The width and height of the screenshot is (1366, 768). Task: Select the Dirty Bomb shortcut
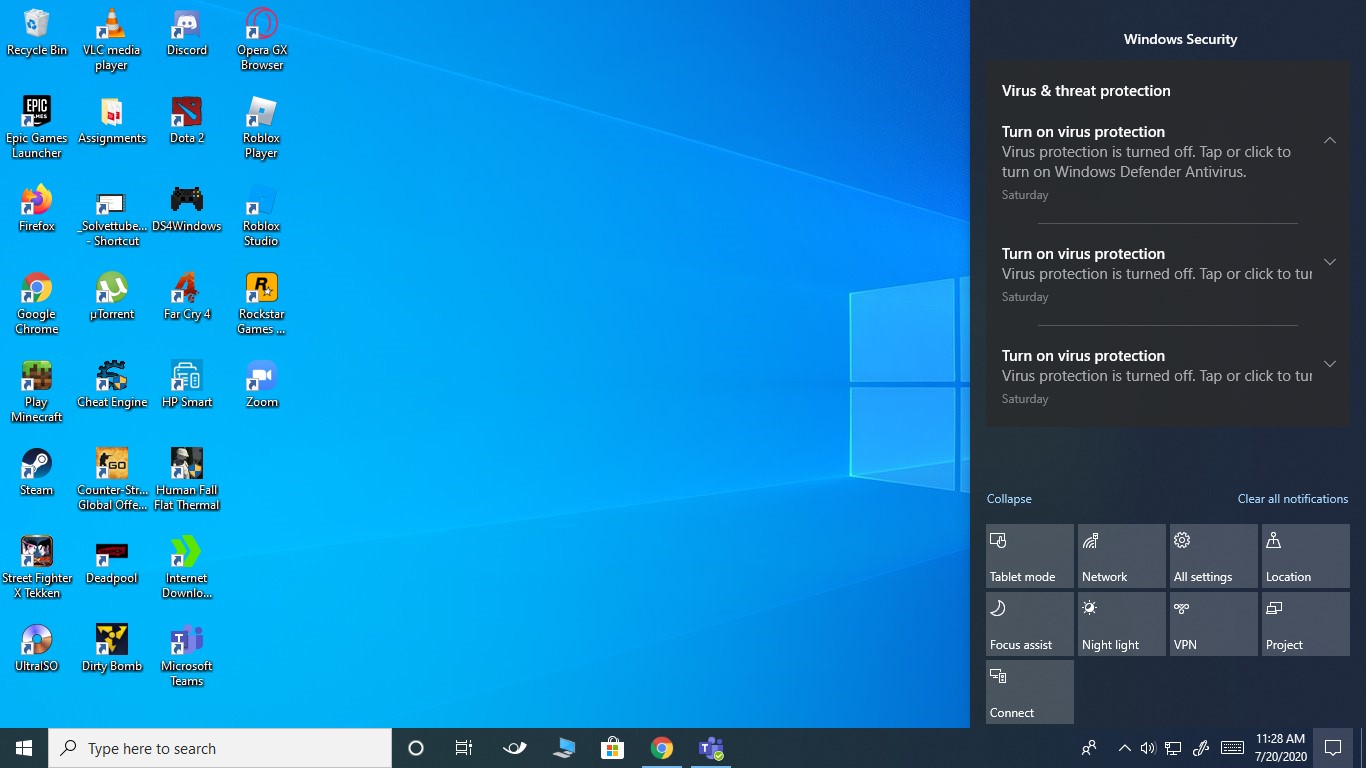coord(112,649)
